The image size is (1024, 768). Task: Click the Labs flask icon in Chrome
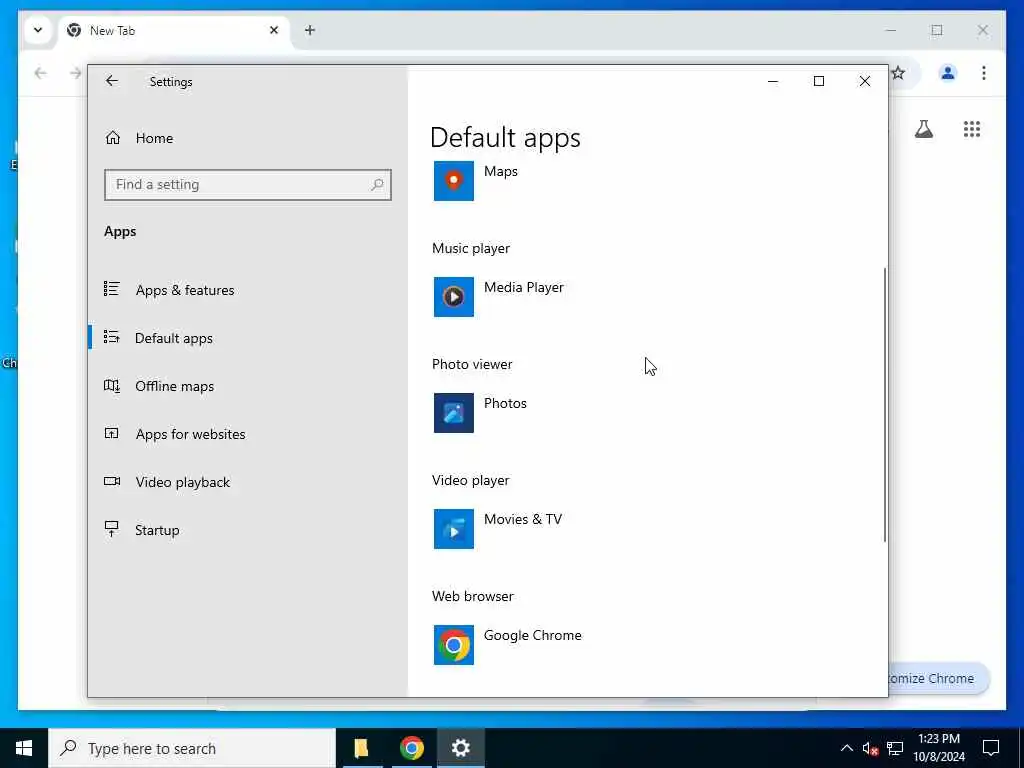click(x=923, y=129)
